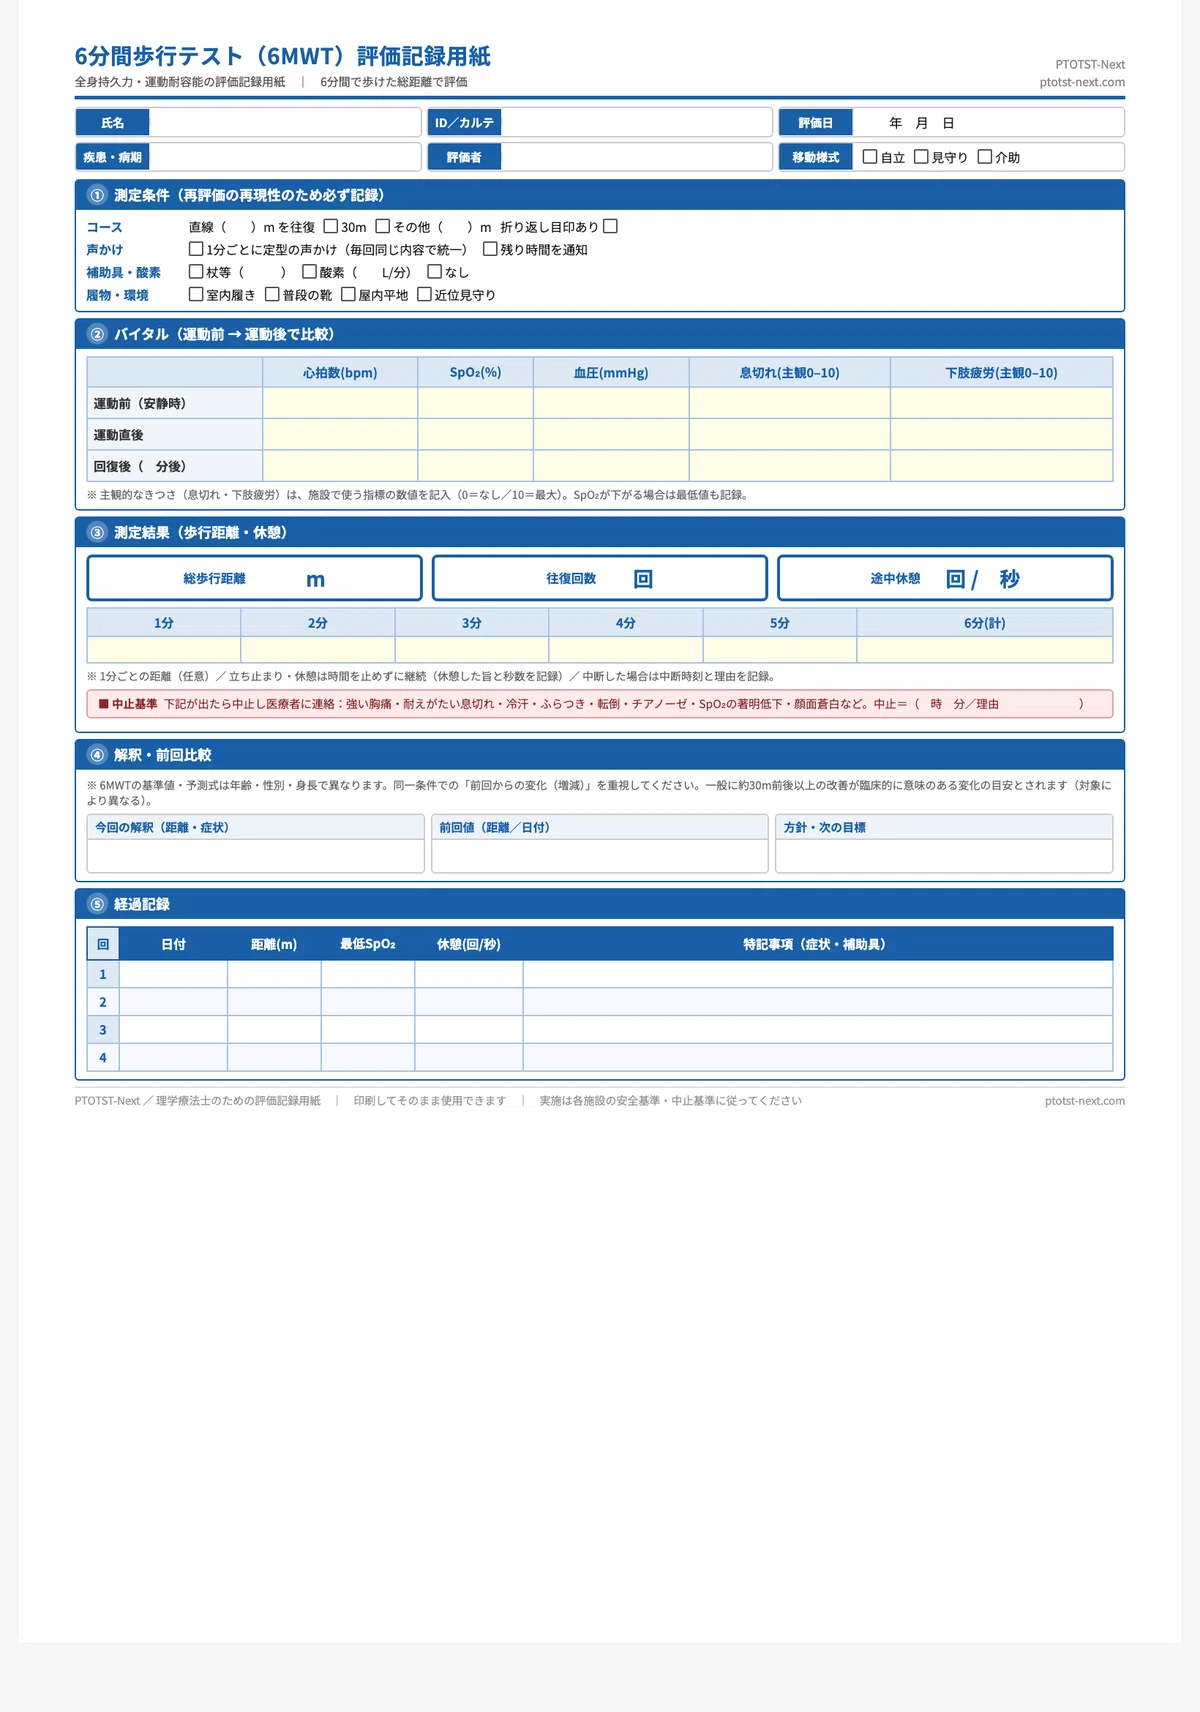Screen dimensions: 1200x1712
Task: Click the 往復回数 result box
Action: [x=600, y=578]
